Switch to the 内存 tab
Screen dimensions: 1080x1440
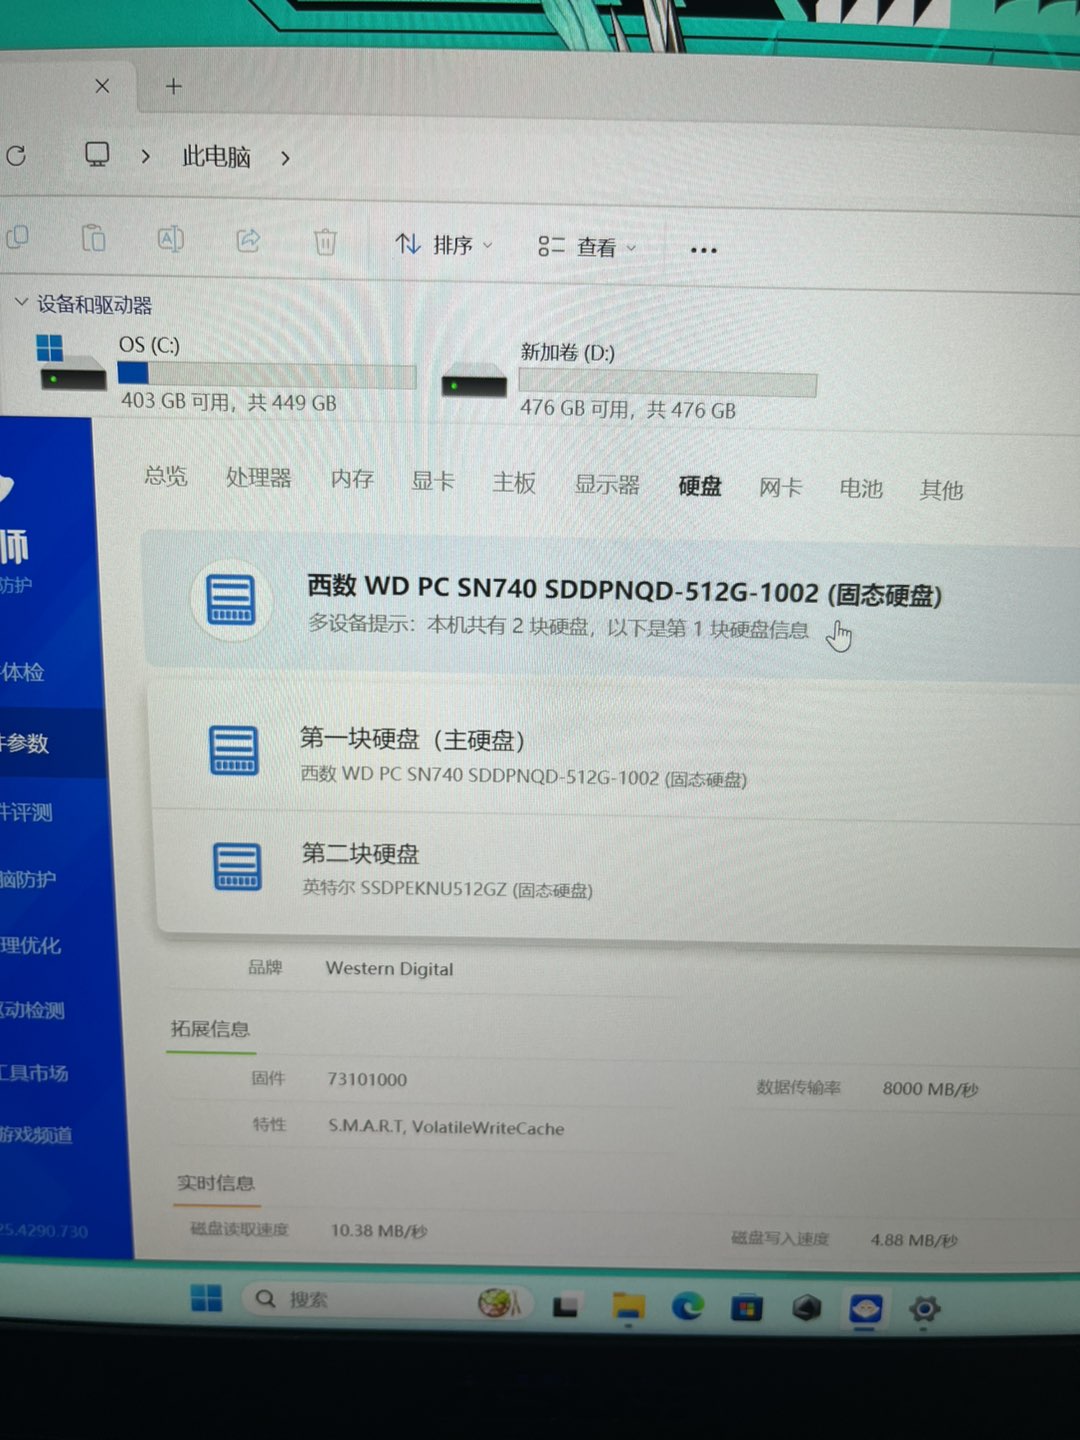pyautogui.click(x=352, y=479)
